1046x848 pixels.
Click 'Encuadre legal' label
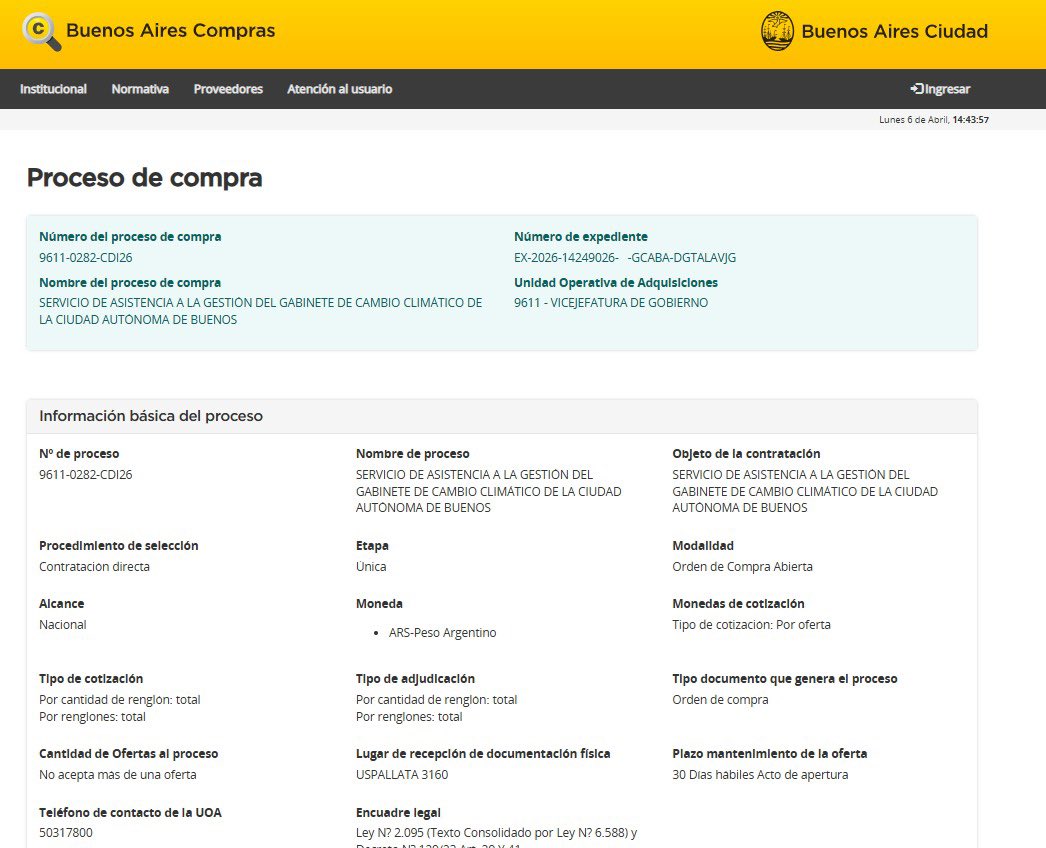pyautogui.click(x=398, y=813)
